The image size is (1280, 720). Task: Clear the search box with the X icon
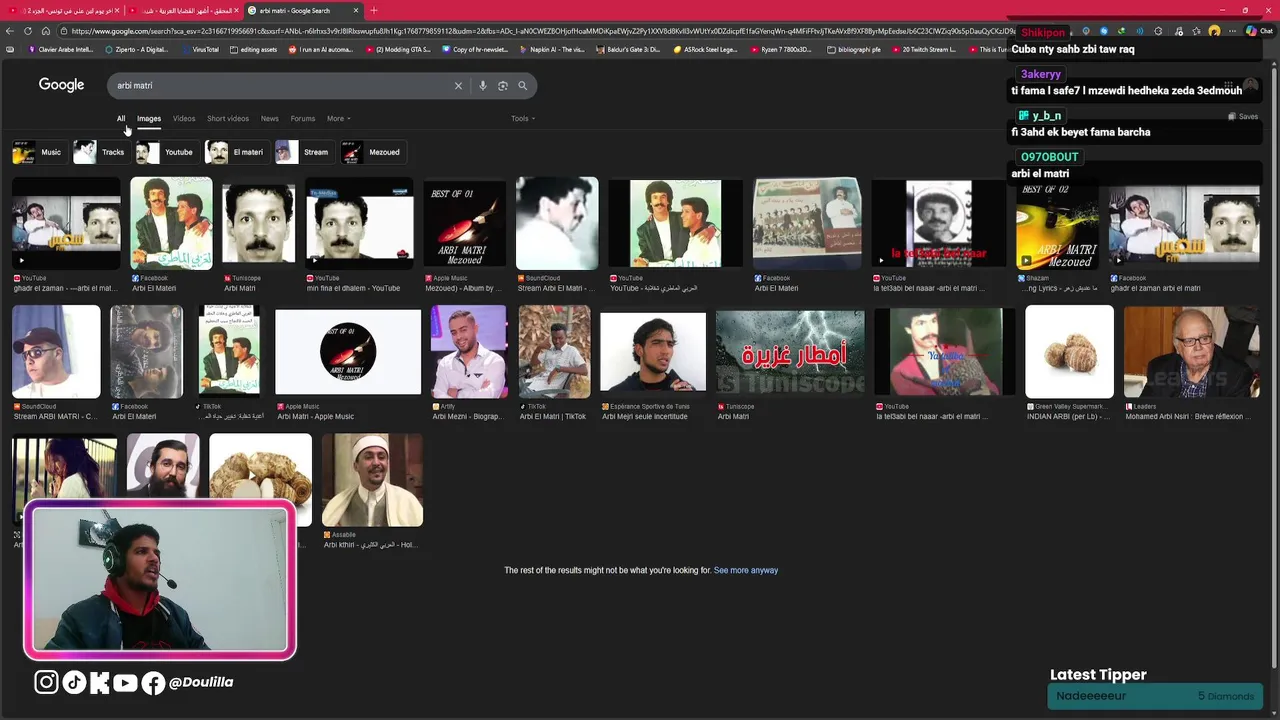coord(458,86)
